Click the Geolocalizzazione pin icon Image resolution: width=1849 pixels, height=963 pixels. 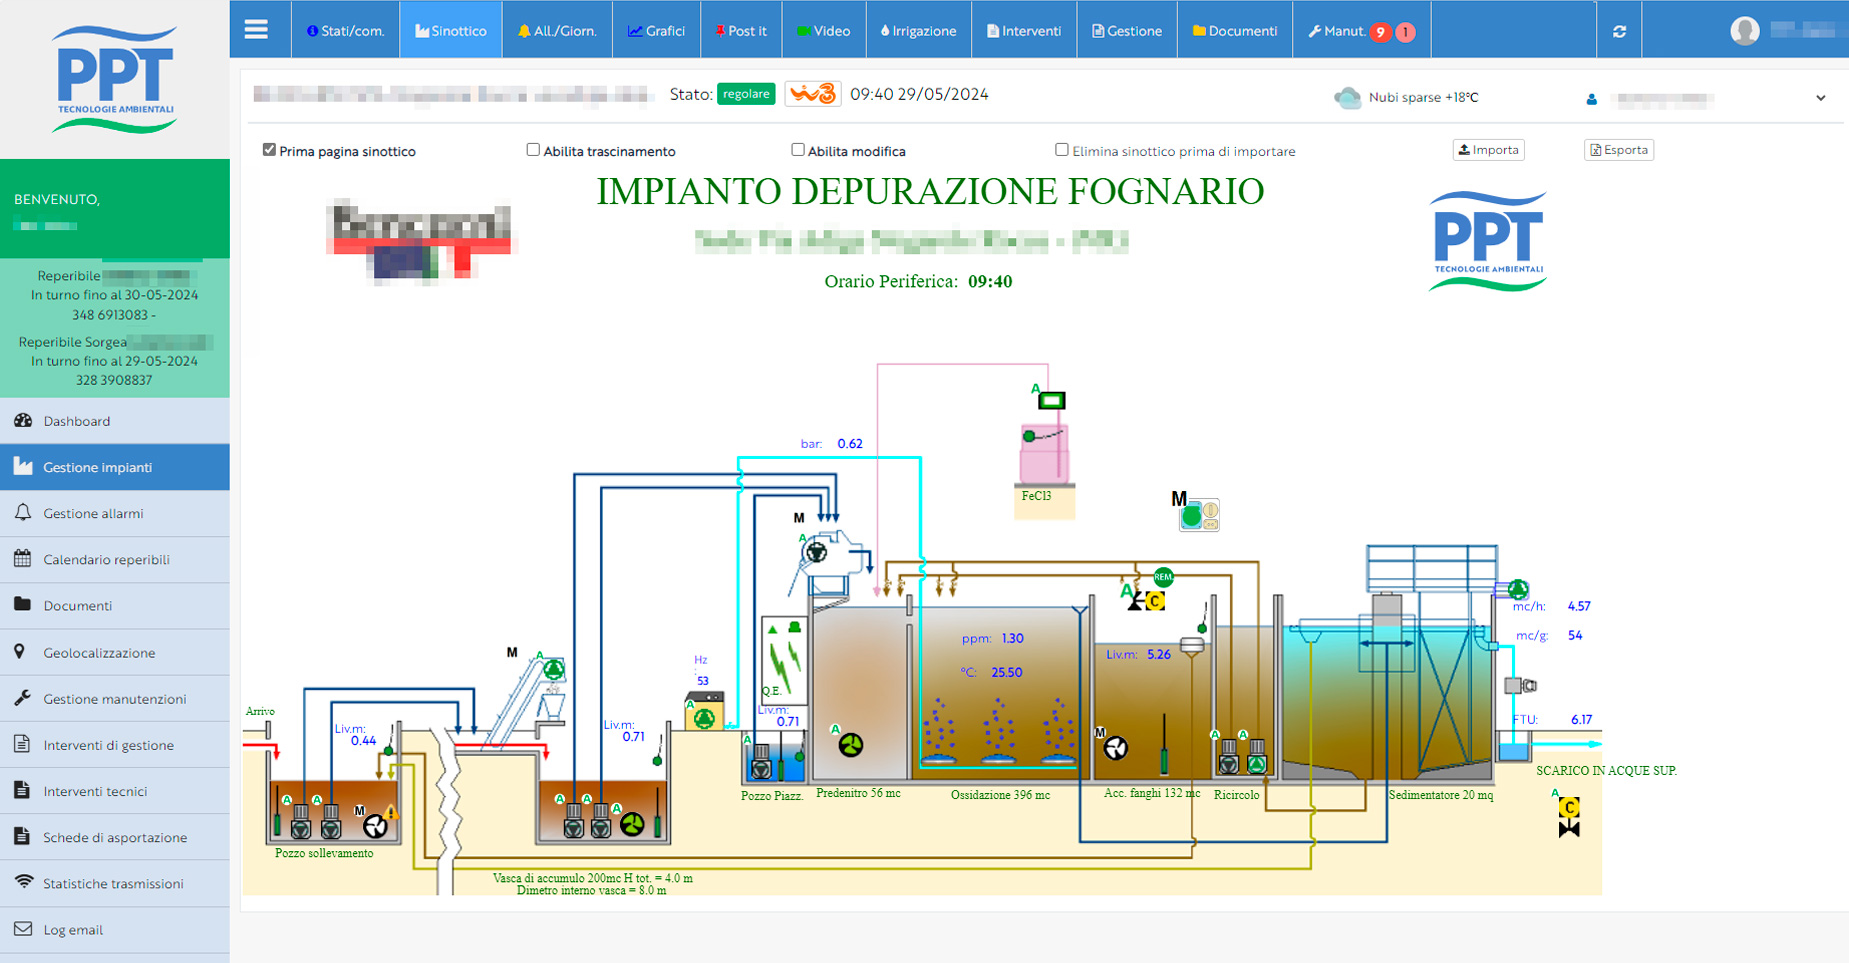pyautogui.click(x=20, y=652)
